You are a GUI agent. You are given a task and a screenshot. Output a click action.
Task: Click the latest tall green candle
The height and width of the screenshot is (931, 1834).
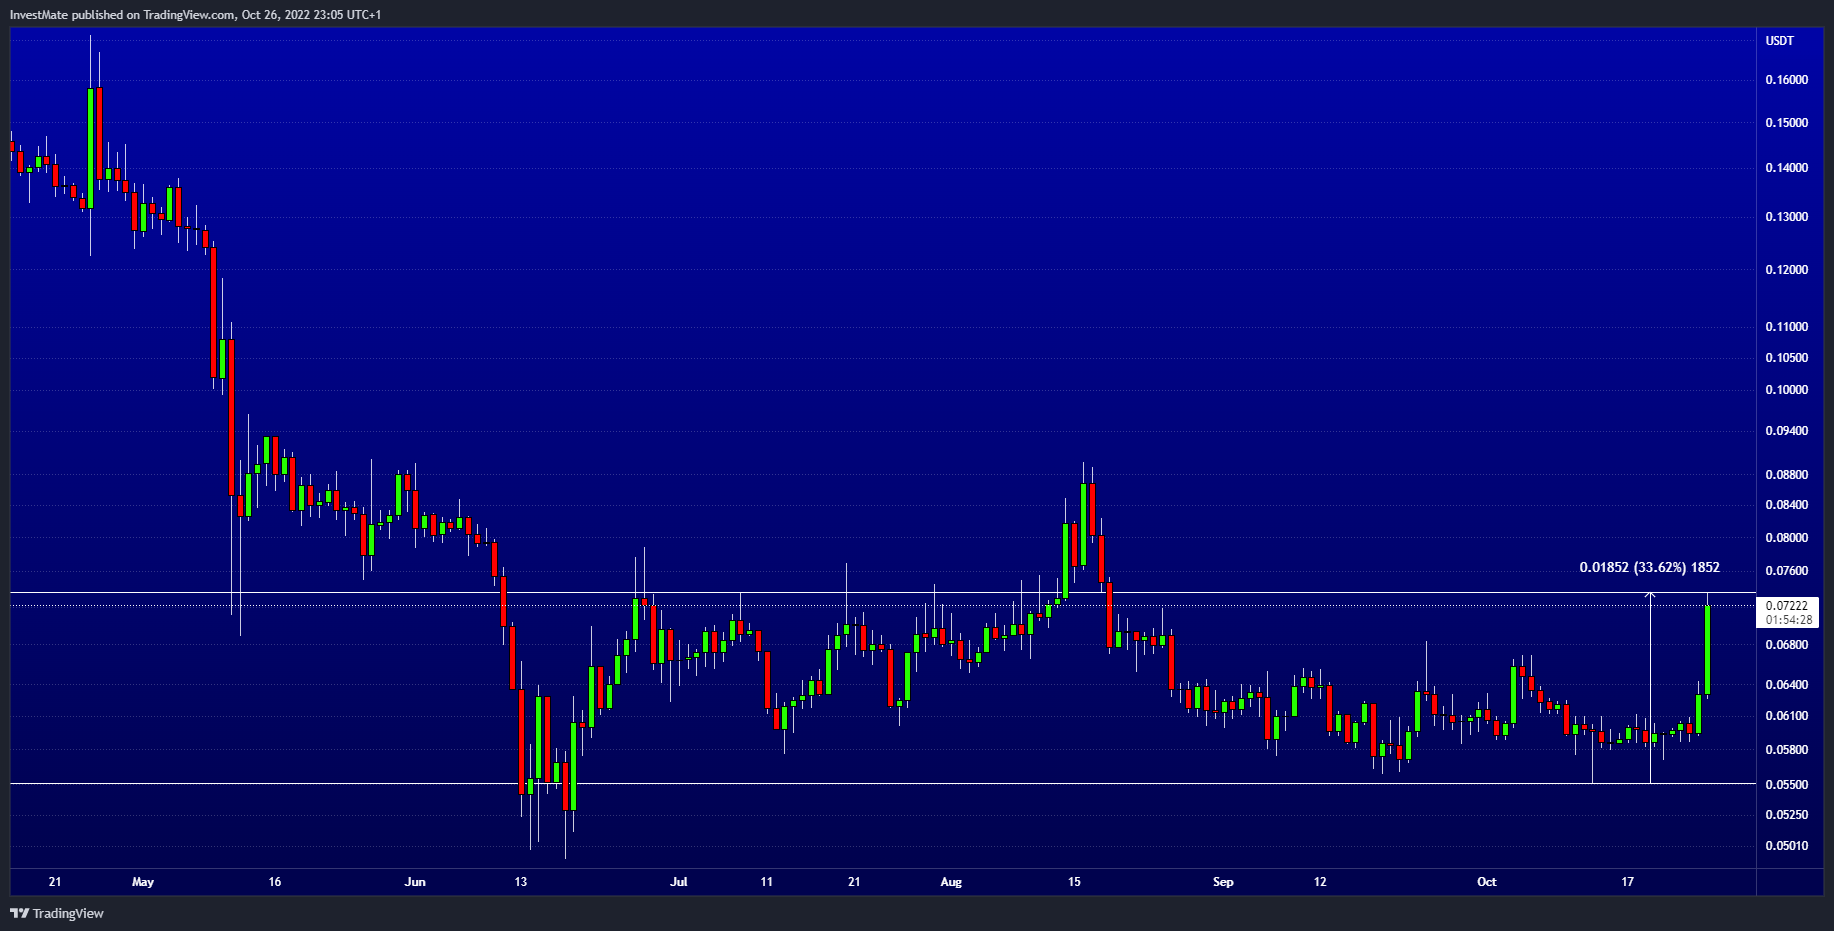click(1708, 650)
